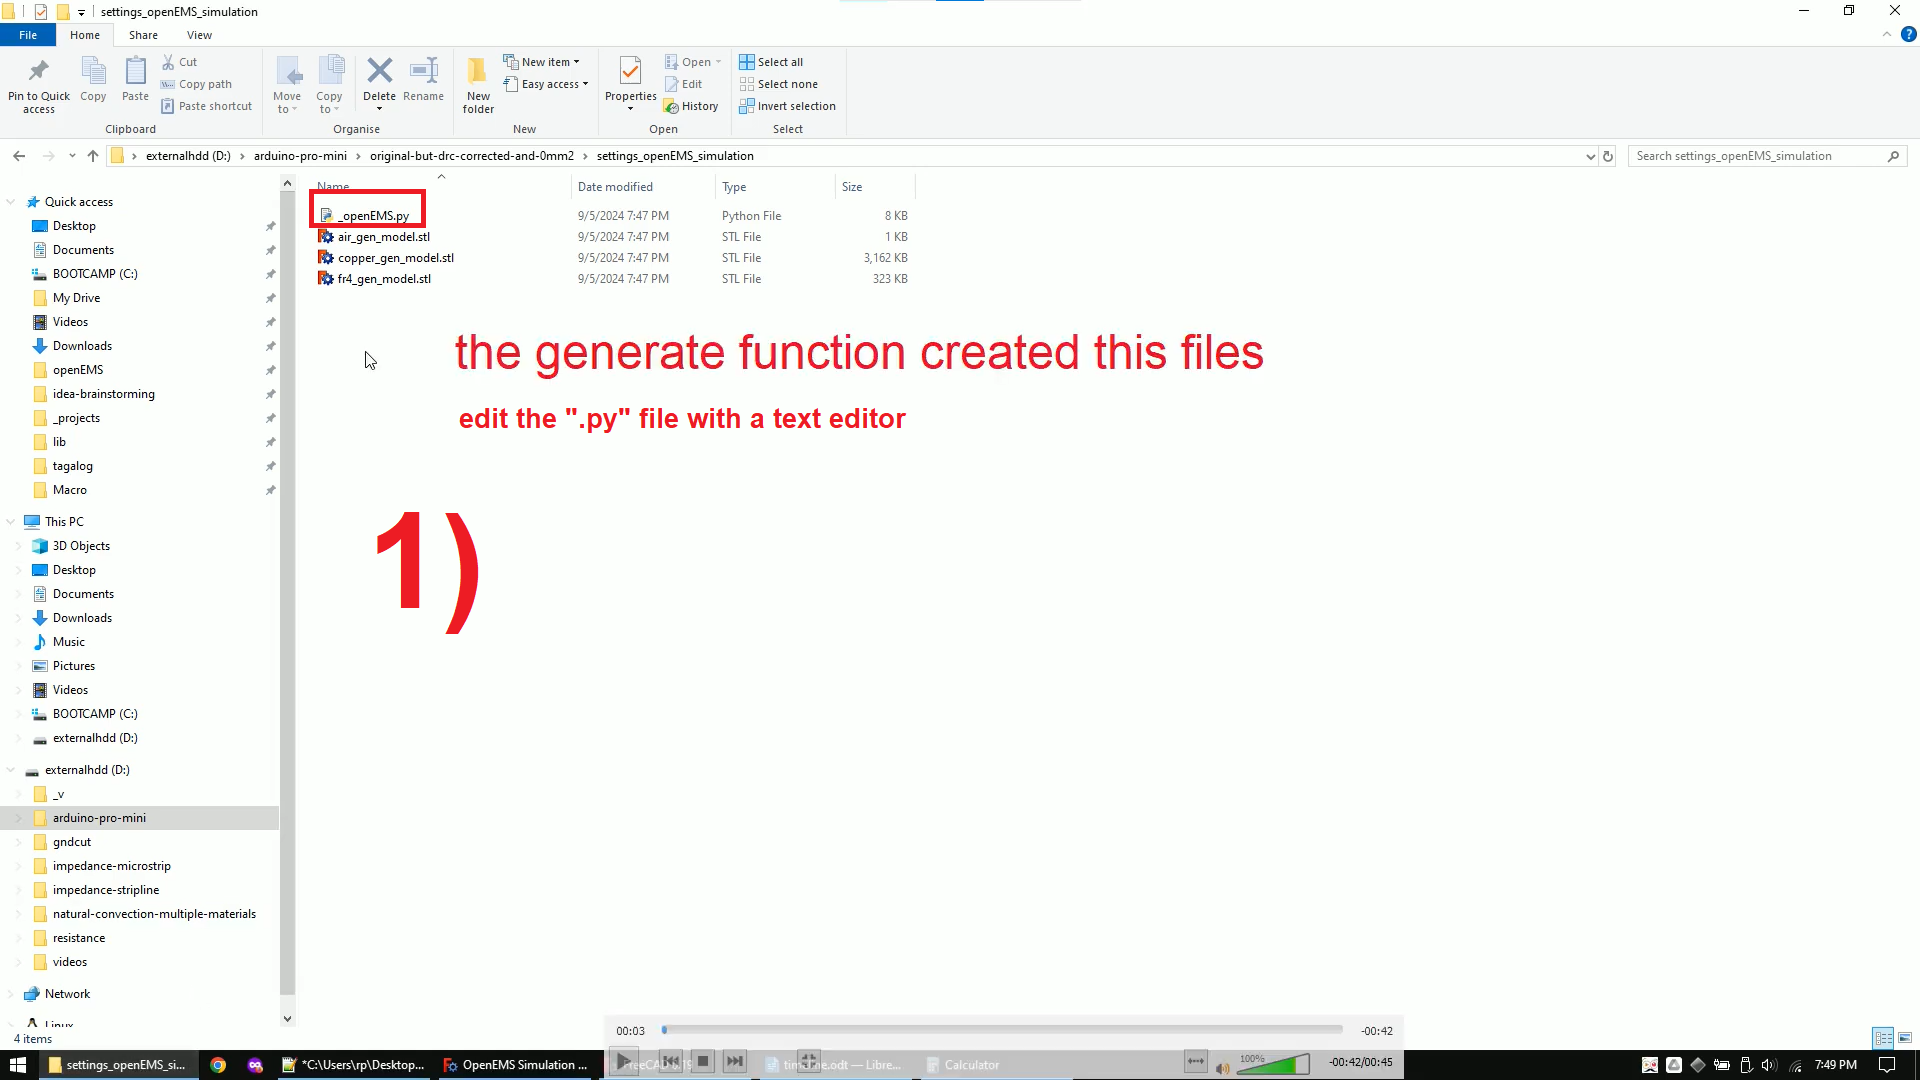The width and height of the screenshot is (1920, 1080).
Task: Create a New folder
Action: pos(478,85)
